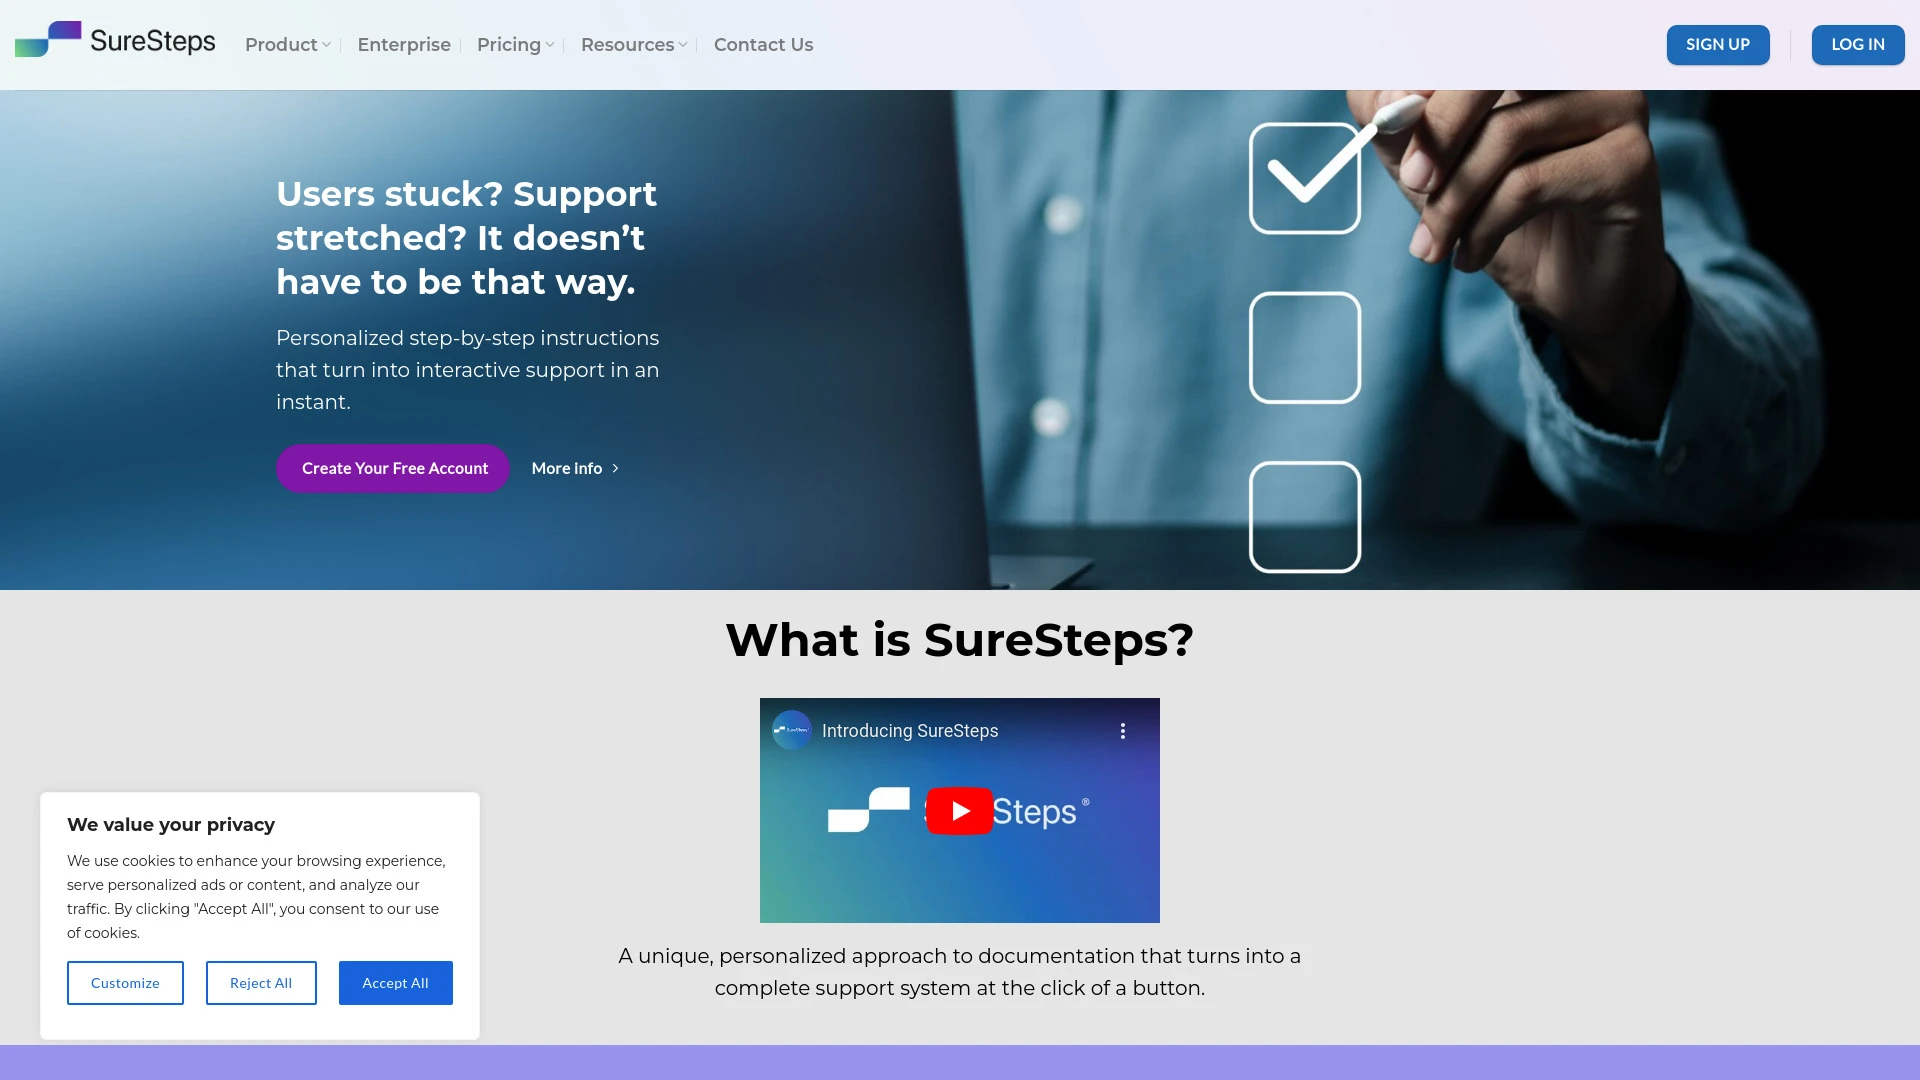Click the SureSteps favicon in video player
Screen dimensions: 1920x1080
791,729
